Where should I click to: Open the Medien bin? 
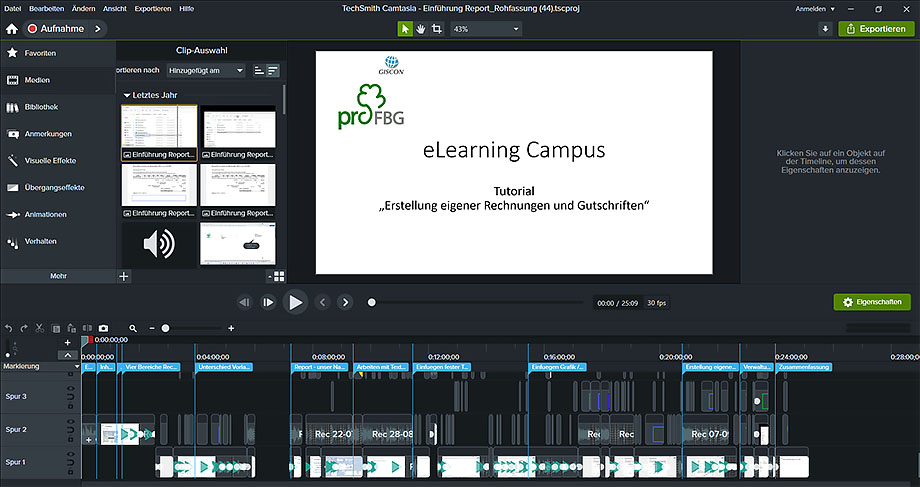click(x=58, y=80)
